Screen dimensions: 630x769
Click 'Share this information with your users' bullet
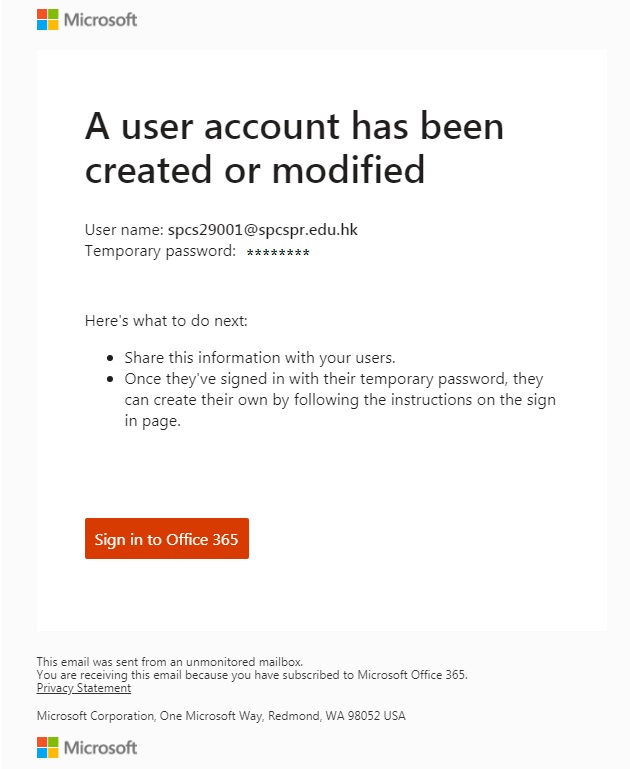coord(260,358)
